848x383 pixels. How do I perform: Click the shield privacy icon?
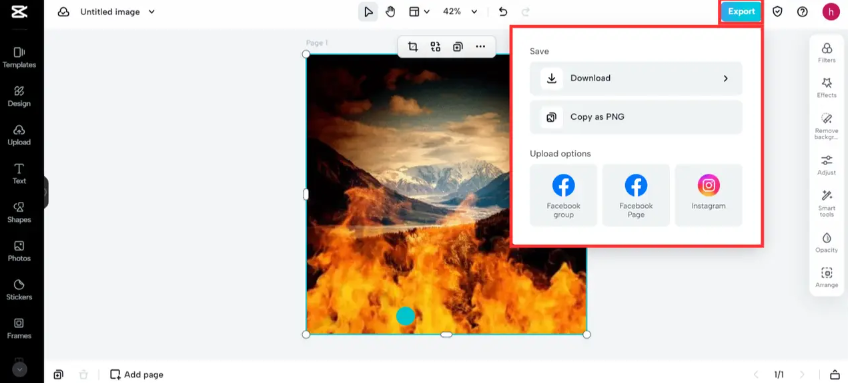click(x=777, y=12)
